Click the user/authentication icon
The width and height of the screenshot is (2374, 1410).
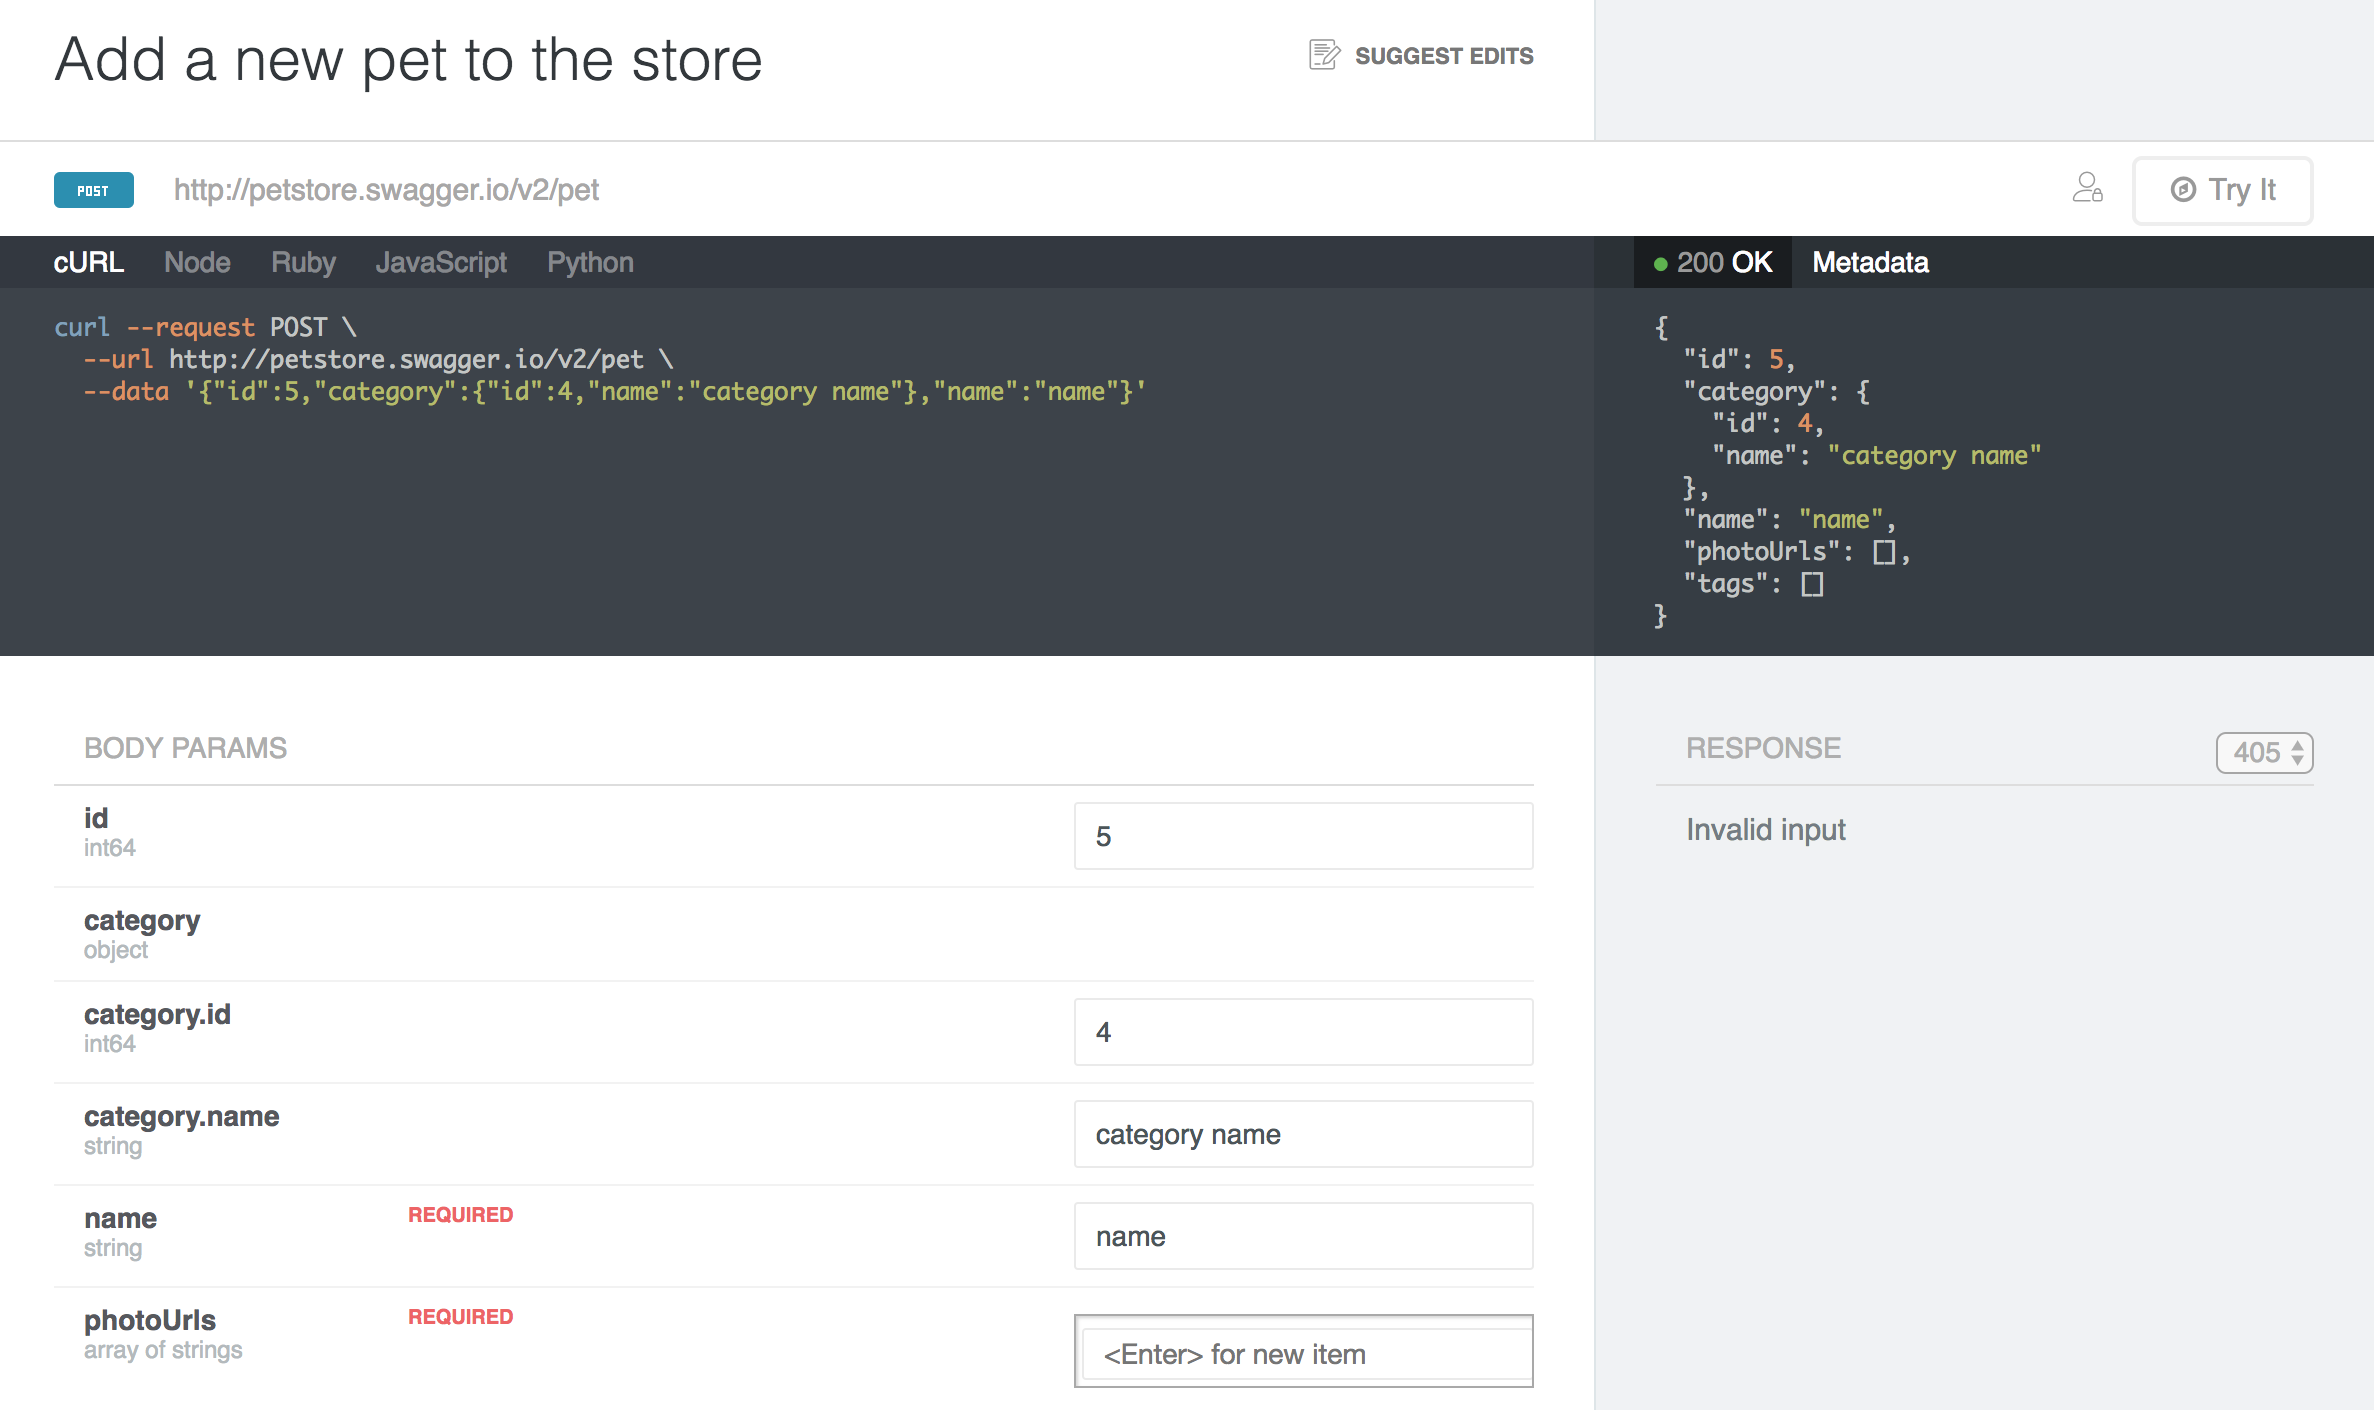click(2089, 188)
